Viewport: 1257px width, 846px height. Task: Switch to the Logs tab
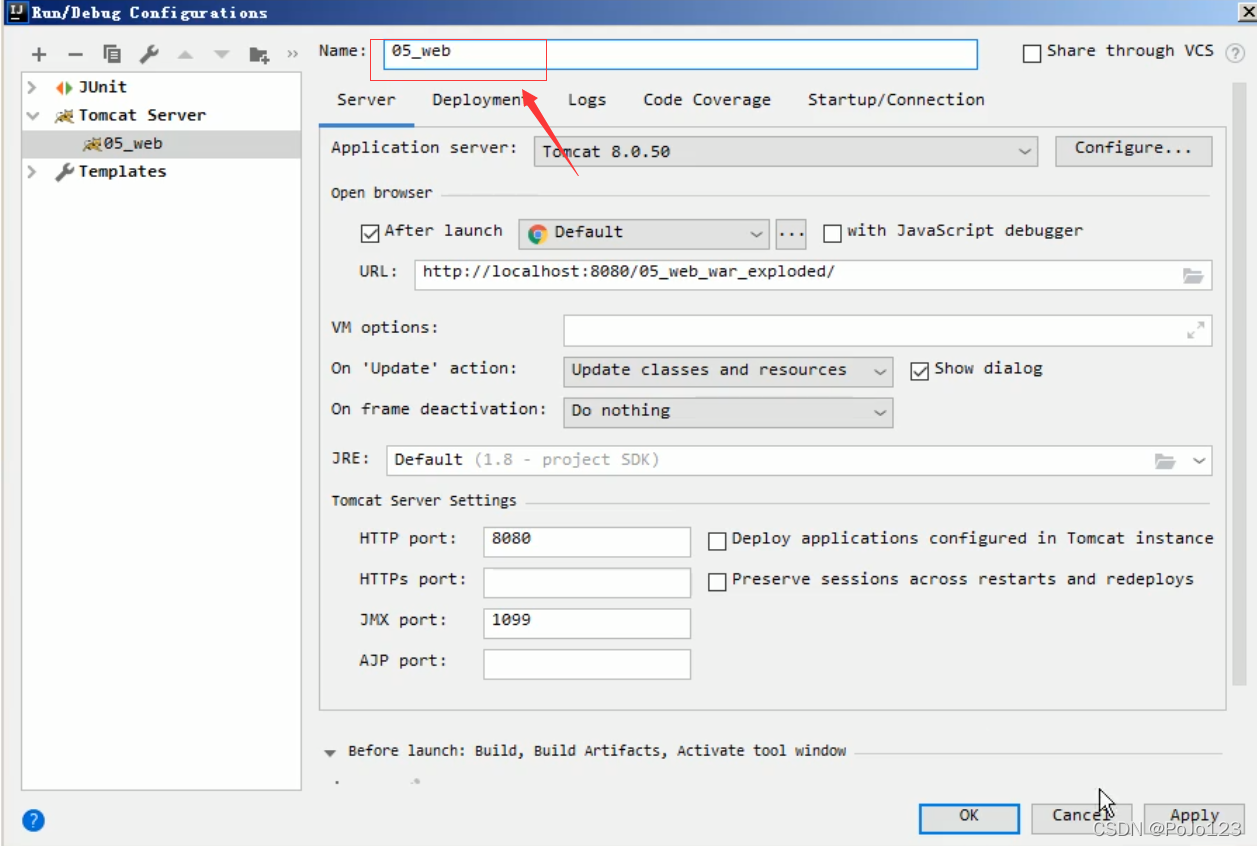(x=587, y=100)
